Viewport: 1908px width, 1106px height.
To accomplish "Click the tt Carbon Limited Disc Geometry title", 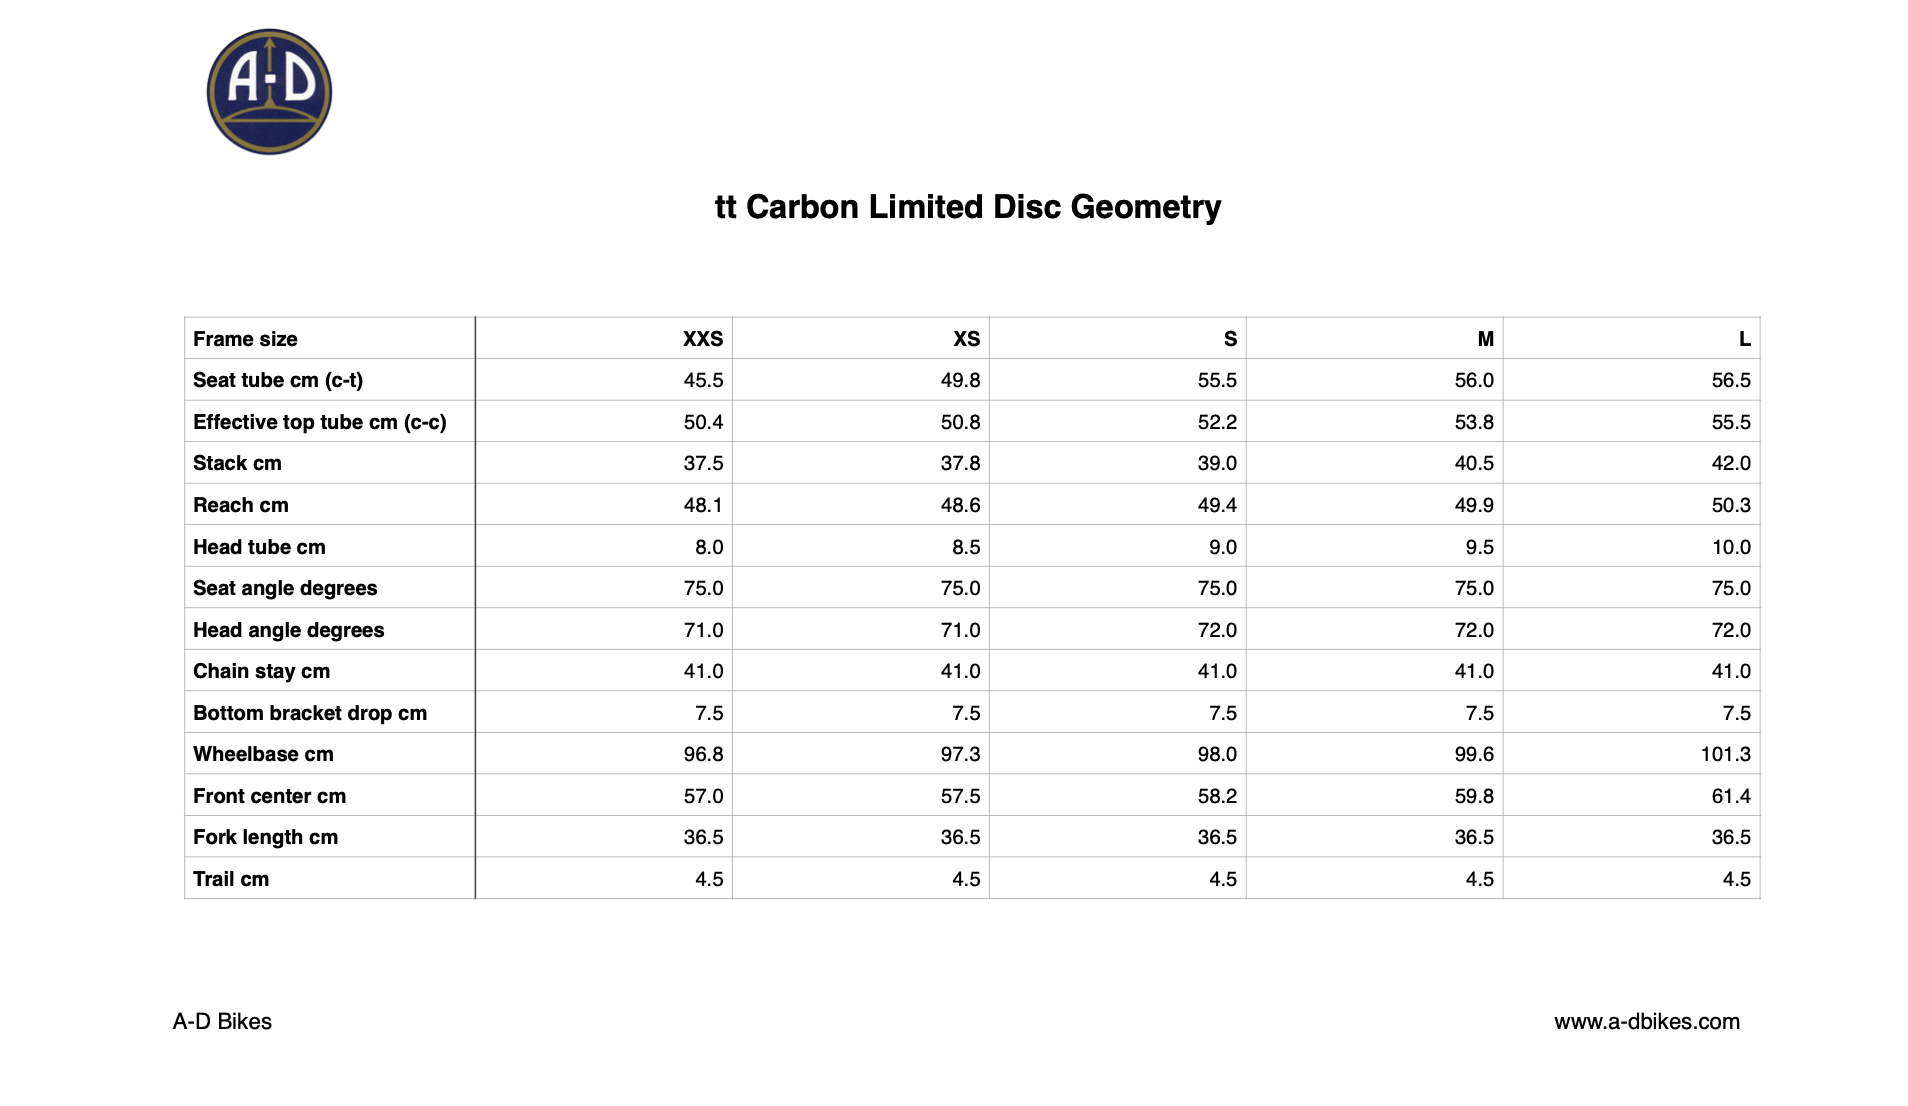I will [x=968, y=207].
